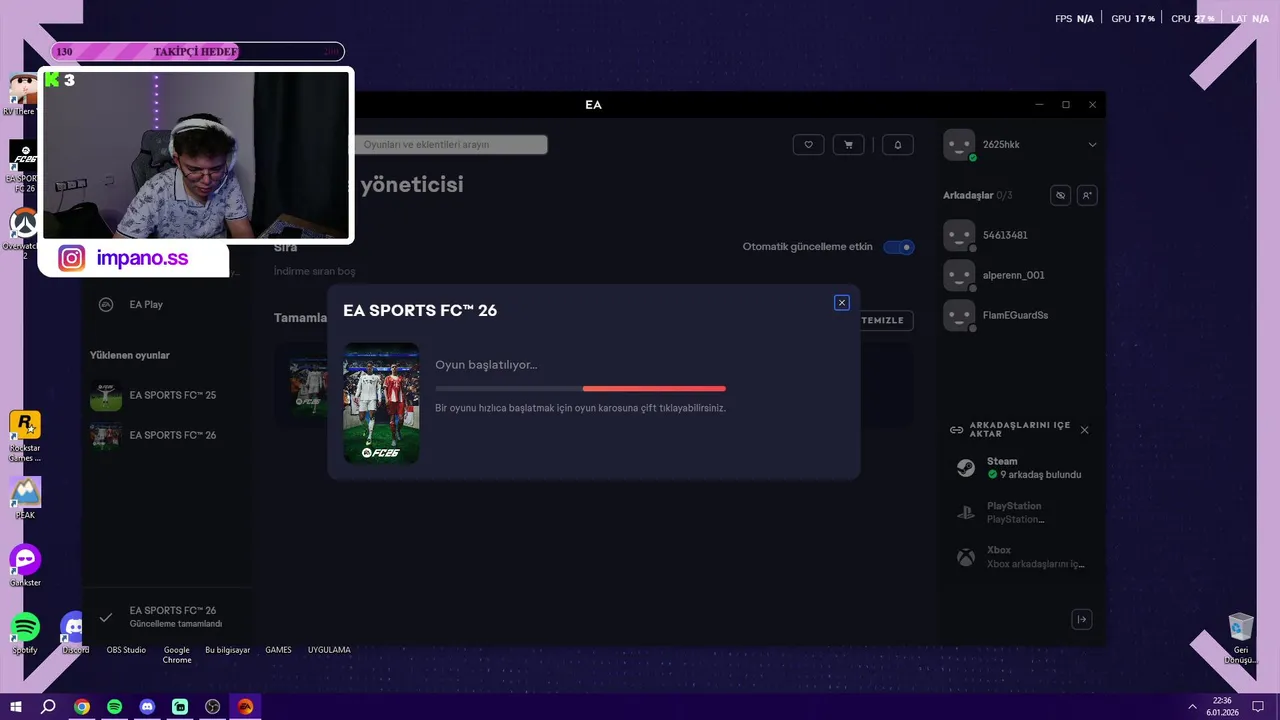Open the Geri Dönüşüm recycle bin
The height and width of the screenshot is (720, 1280).
1241,639
